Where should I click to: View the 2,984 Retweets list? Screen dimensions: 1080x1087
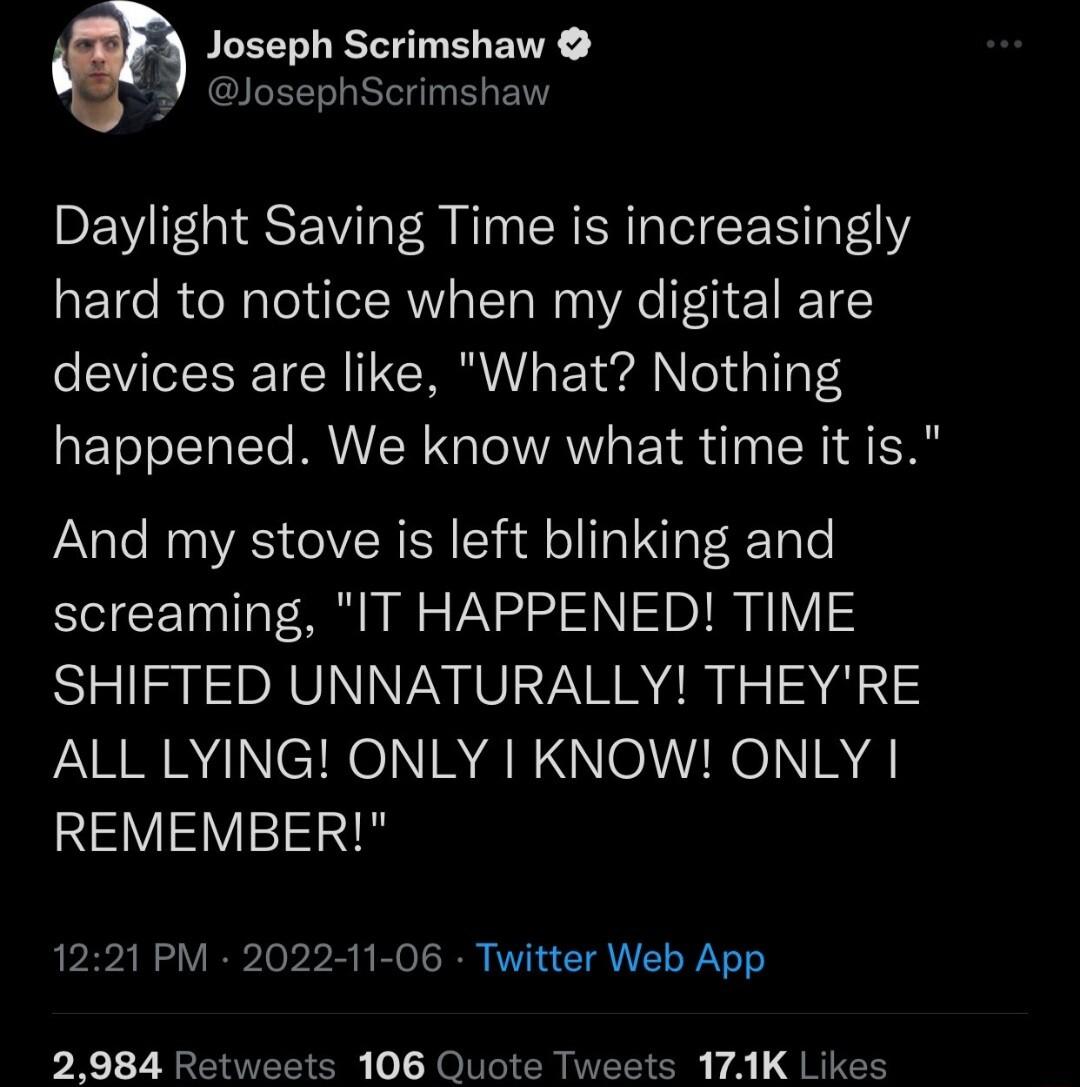(193, 1066)
